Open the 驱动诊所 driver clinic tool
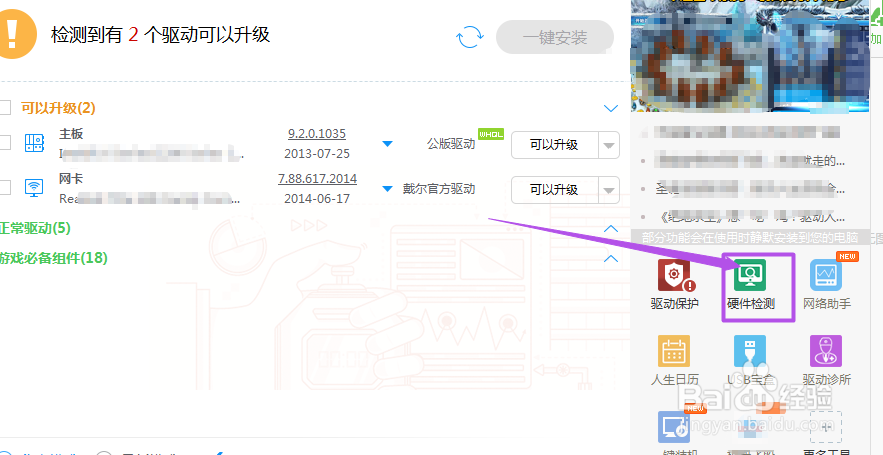 (826, 360)
